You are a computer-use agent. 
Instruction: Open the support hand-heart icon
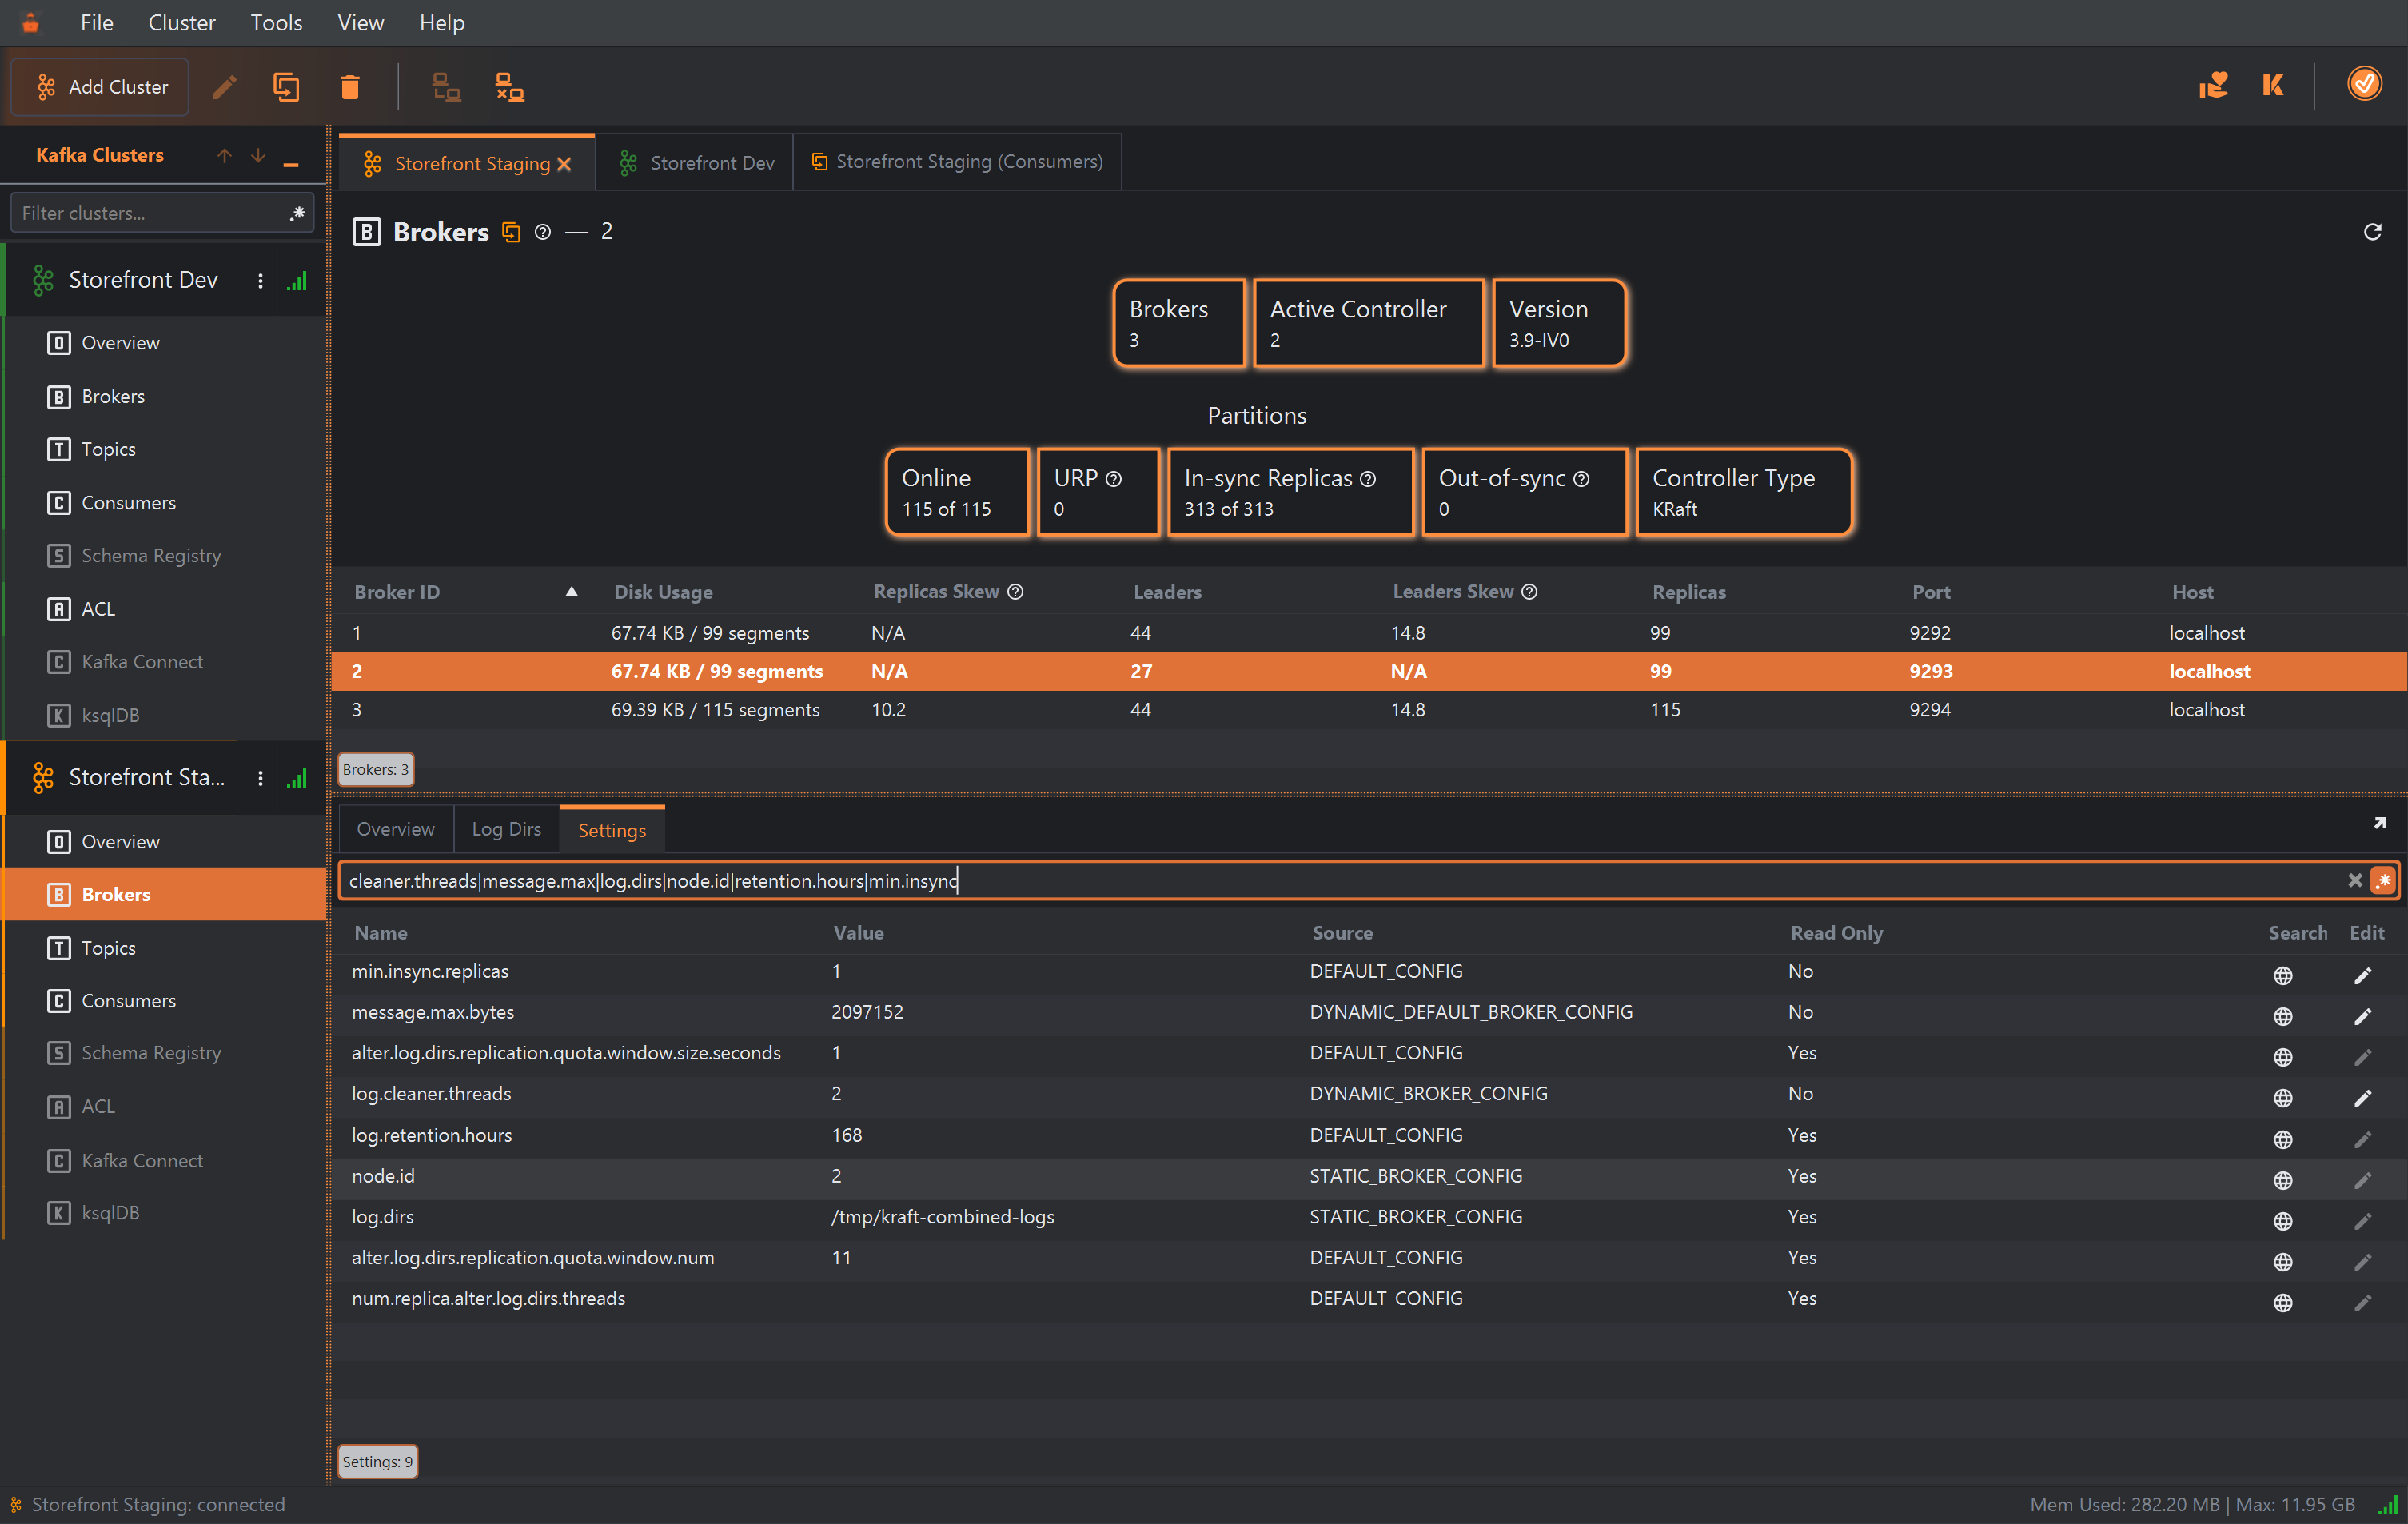[2213, 85]
